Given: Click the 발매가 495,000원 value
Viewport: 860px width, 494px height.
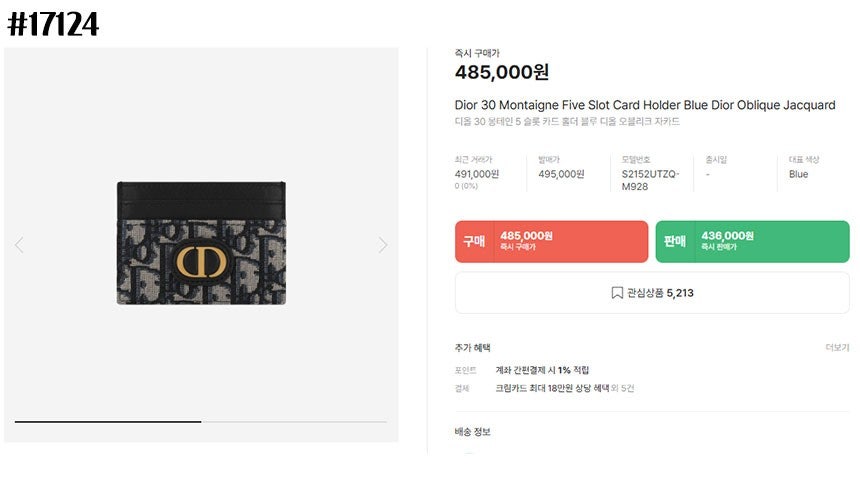Looking at the screenshot, I should tap(561, 174).
